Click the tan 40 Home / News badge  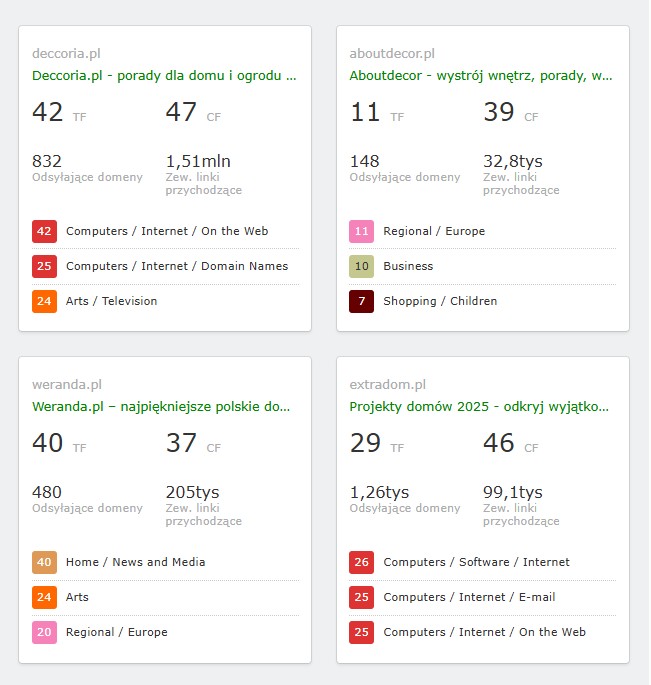44,562
